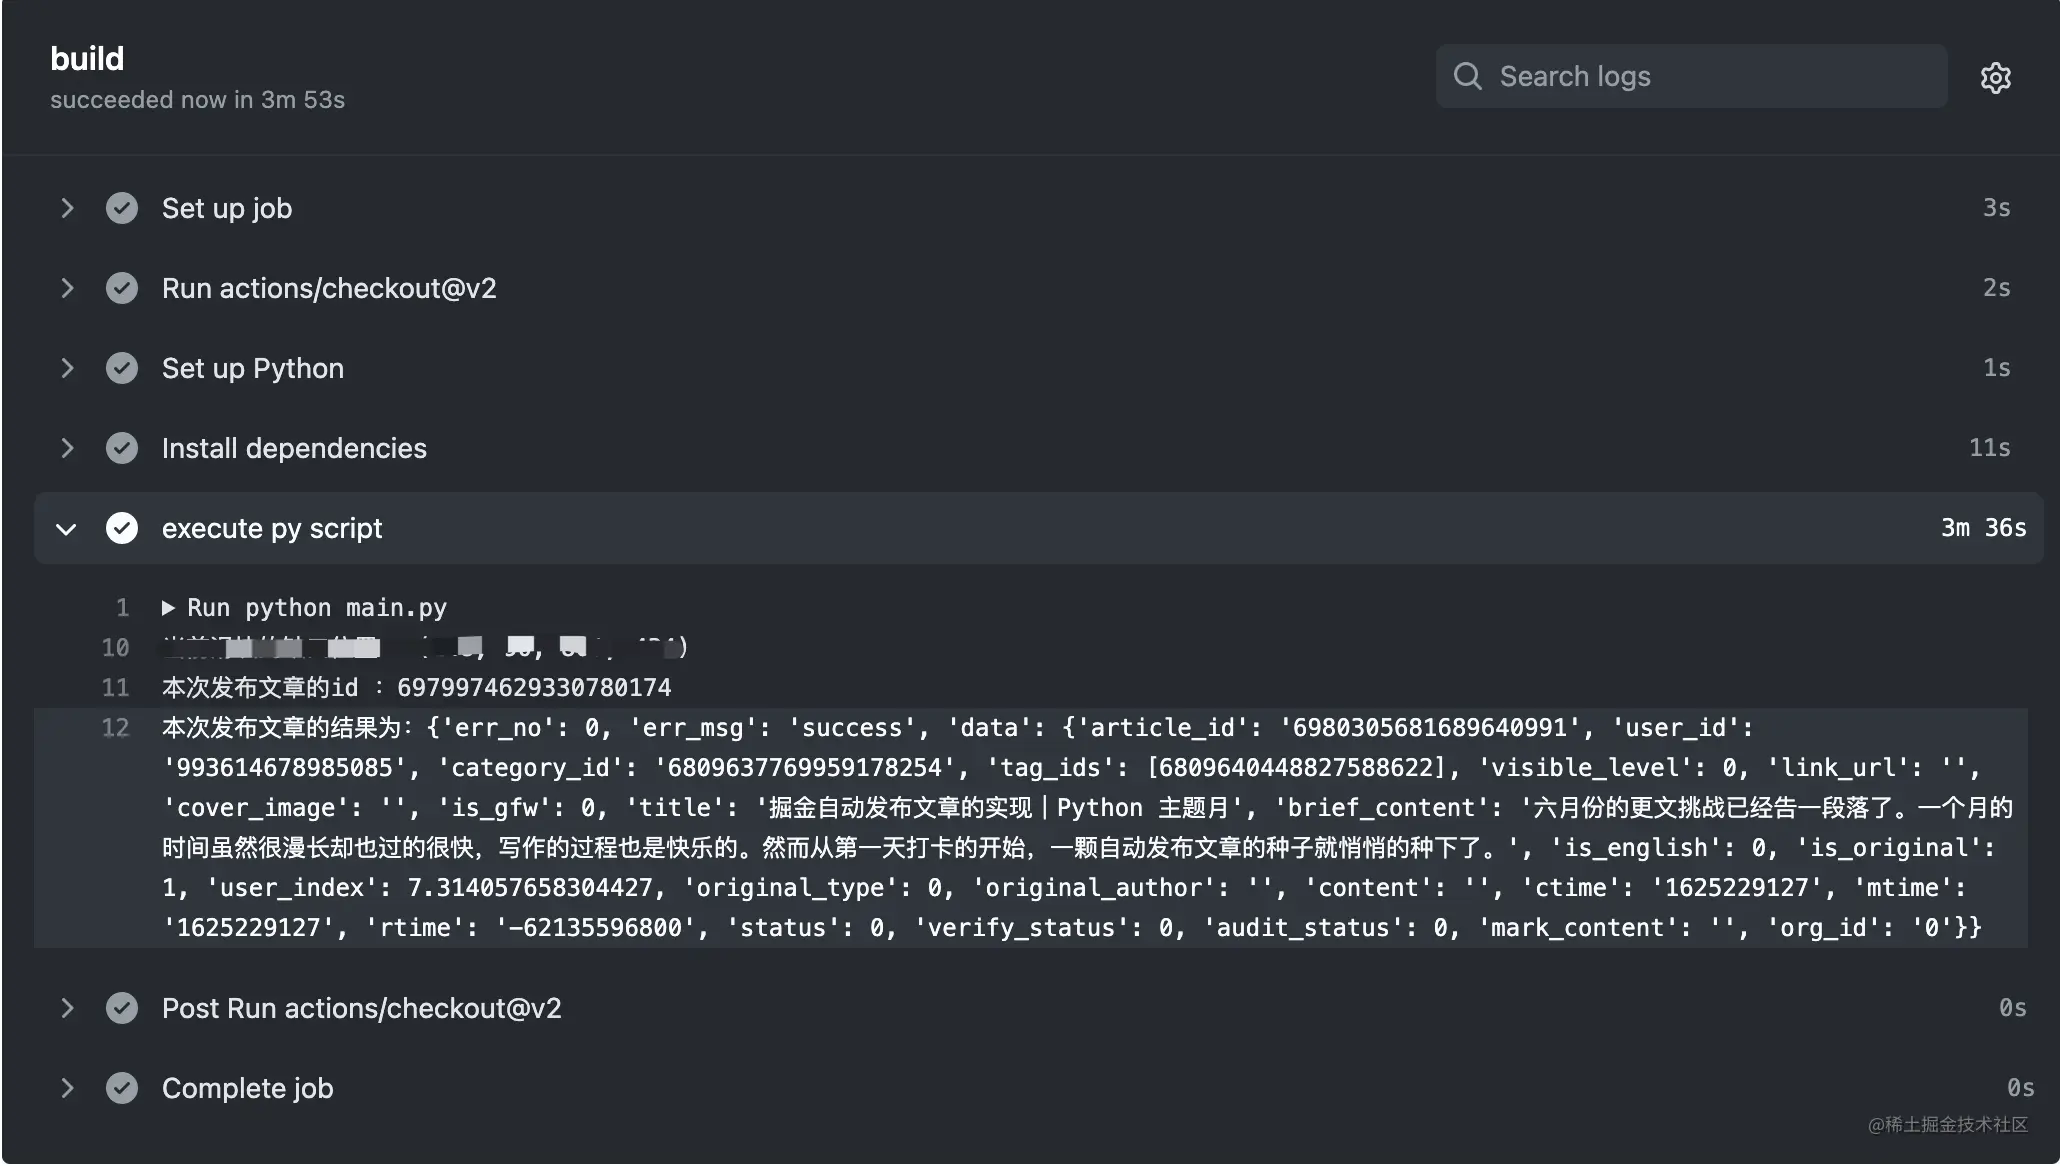
Task: Click the 3m 36s duration of execute py script
Action: click(x=1983, y=528)
